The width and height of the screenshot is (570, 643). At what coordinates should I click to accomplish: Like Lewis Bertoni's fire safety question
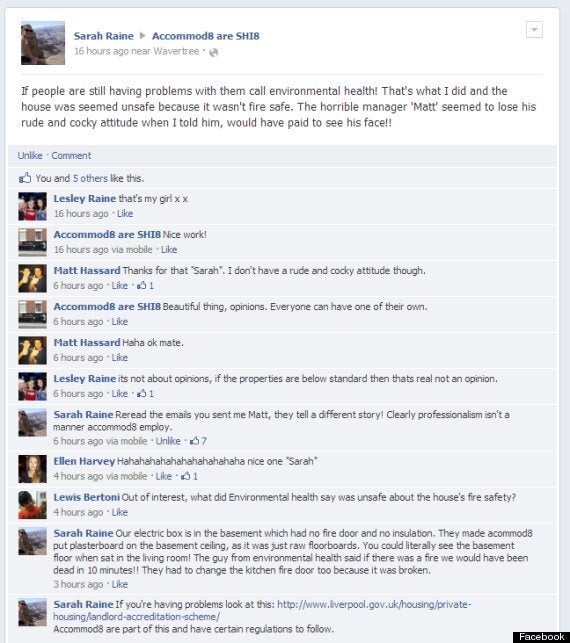(120, 512)
